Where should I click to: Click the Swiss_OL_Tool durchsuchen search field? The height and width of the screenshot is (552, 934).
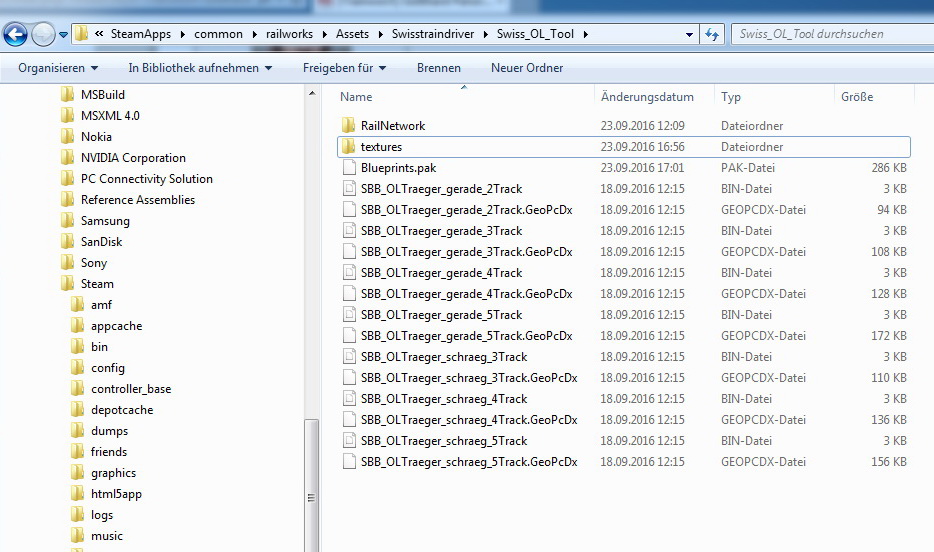pyautogui.click(x=832, y=34)
